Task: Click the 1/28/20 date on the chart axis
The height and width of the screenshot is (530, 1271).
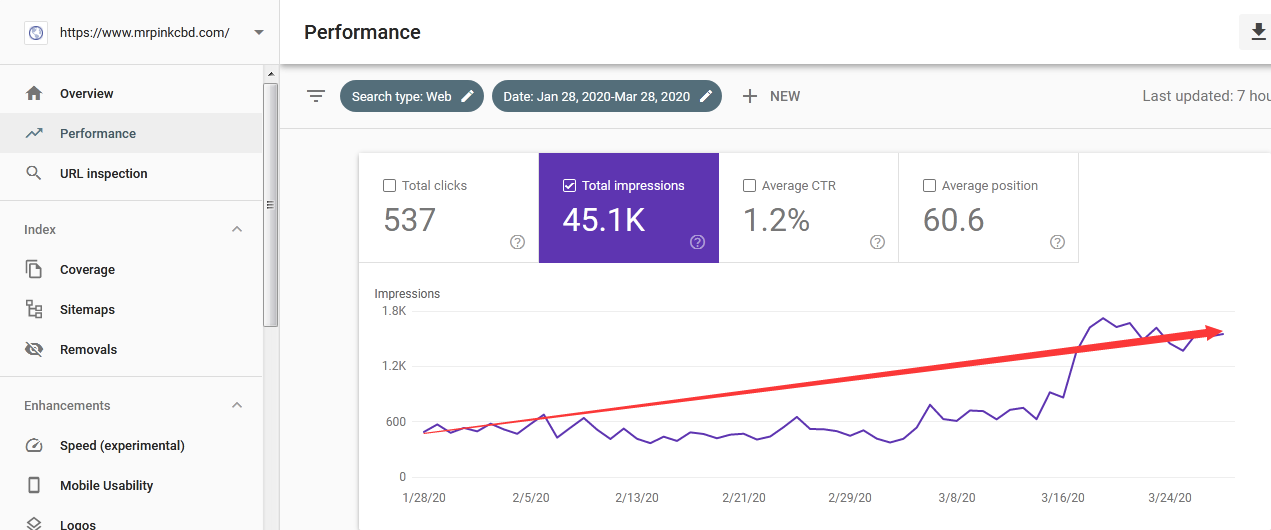Action: pos(425,497)
